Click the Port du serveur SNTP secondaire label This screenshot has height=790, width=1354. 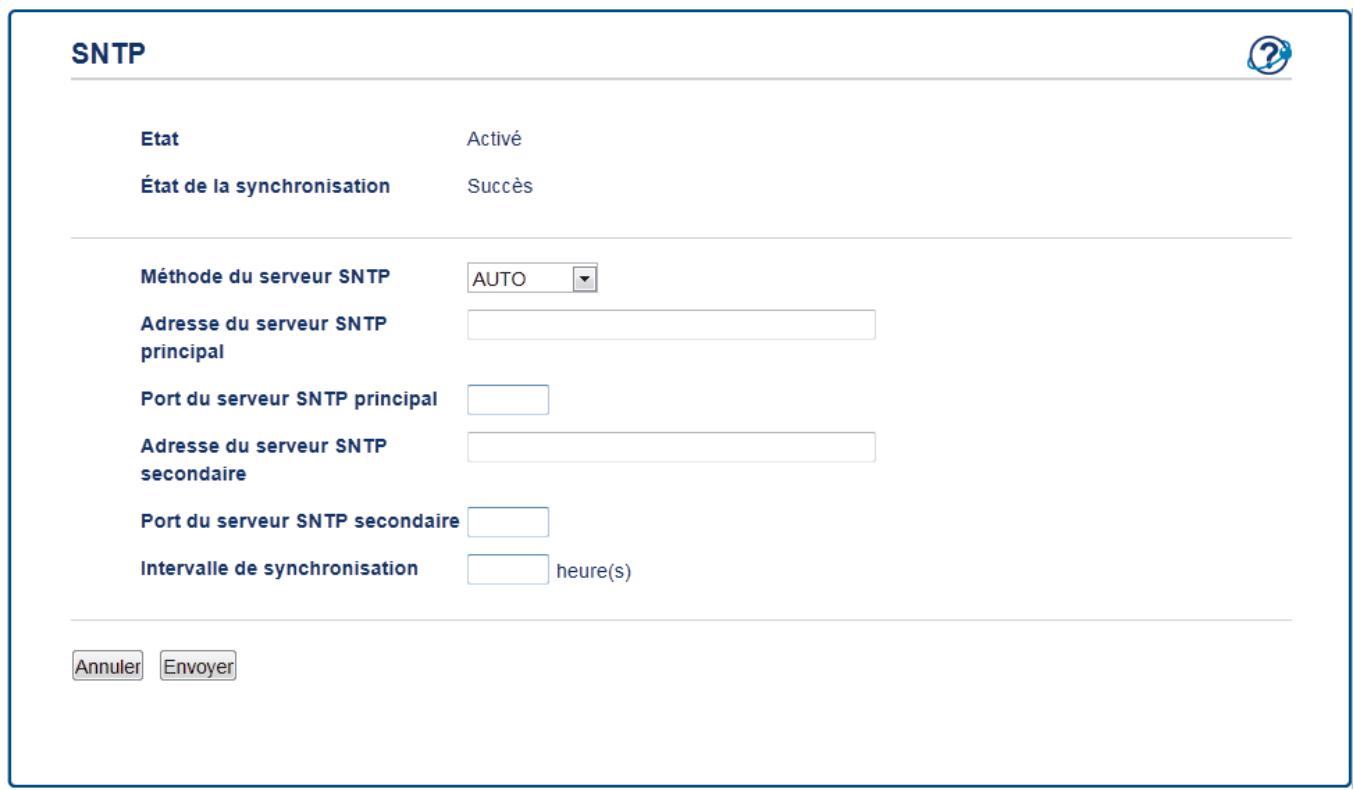(300, 520)
